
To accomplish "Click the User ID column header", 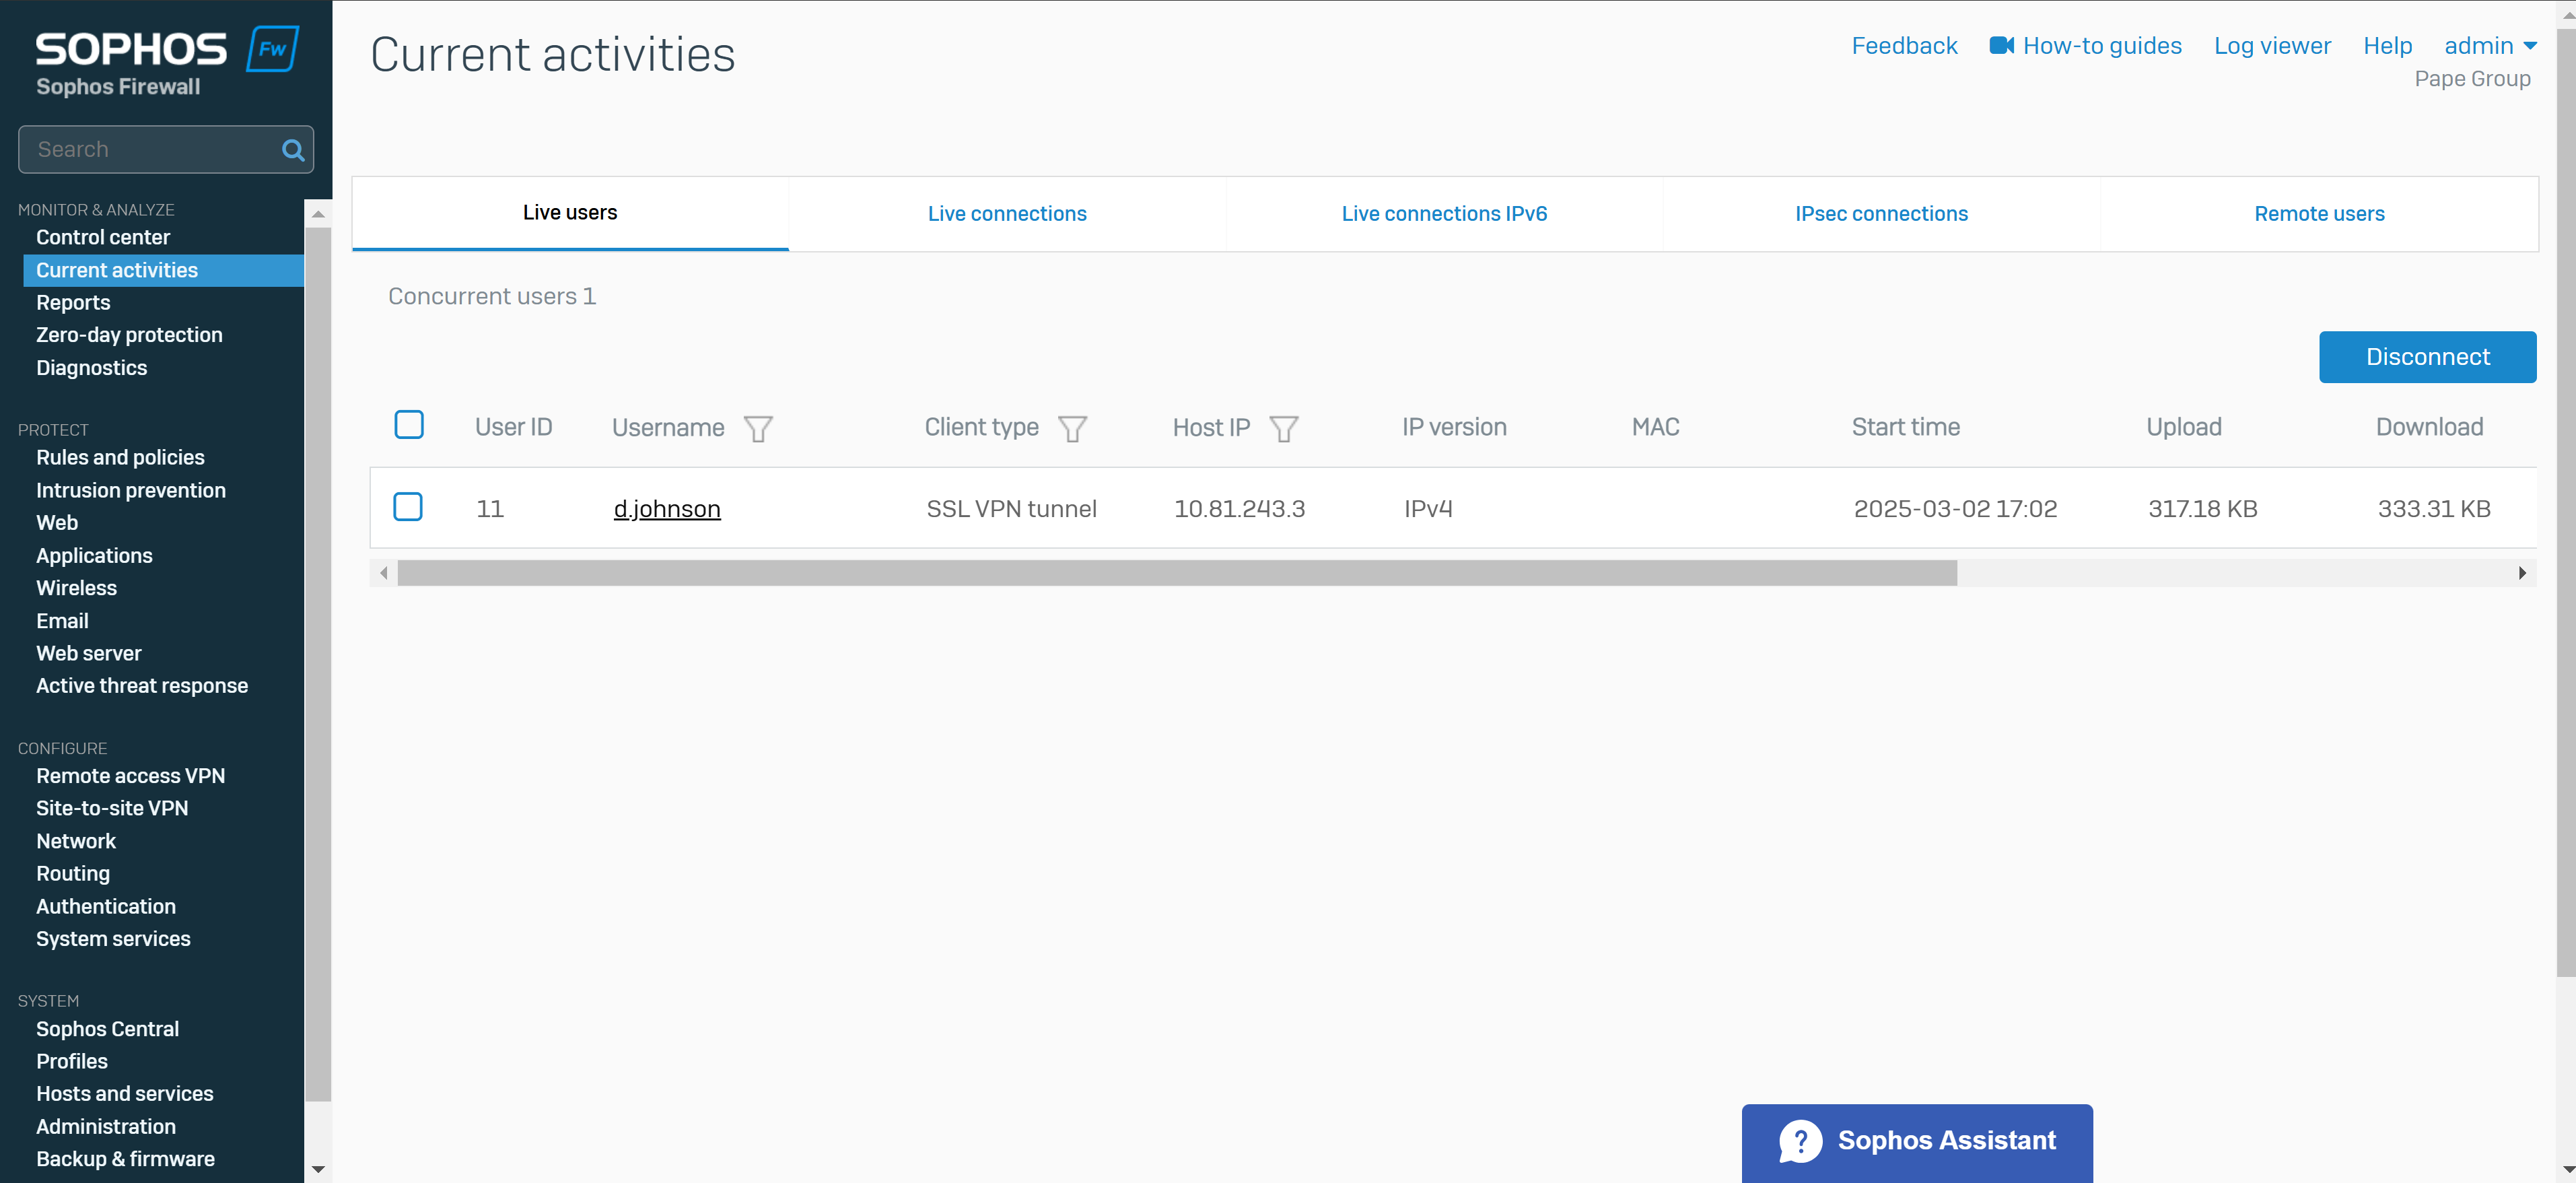I will [513, 427].
